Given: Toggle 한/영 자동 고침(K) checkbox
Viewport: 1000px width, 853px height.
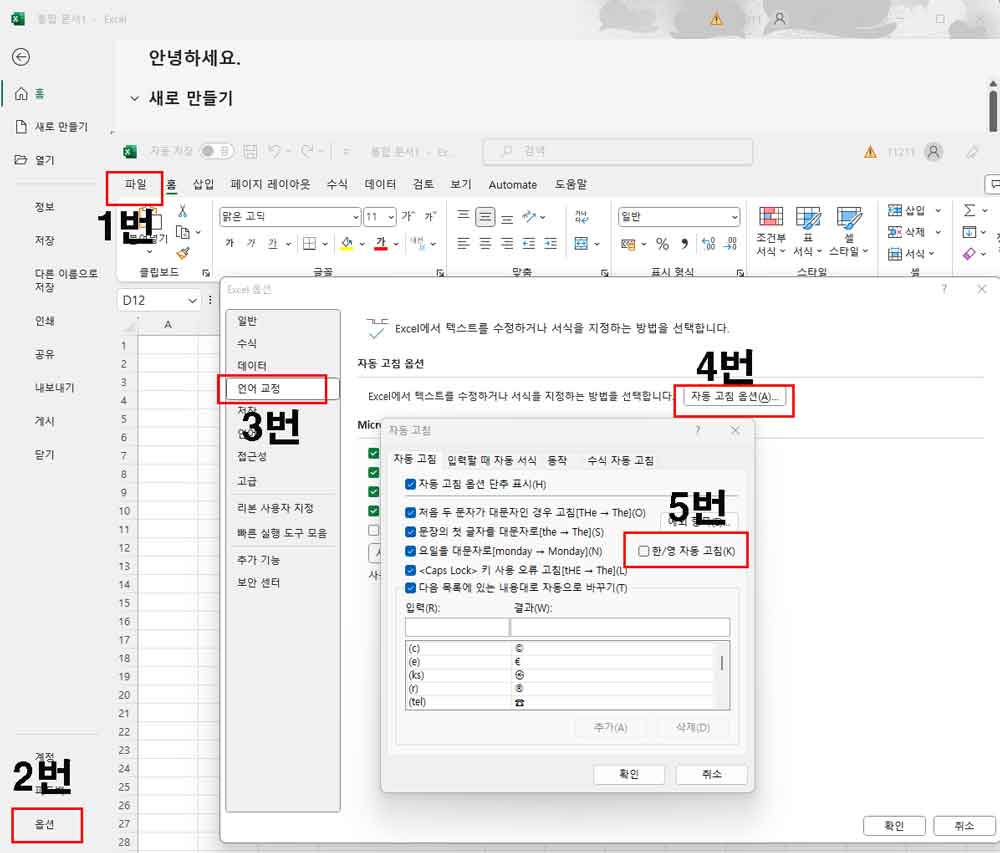Looking at the screenshot, I should coord(643,551).
